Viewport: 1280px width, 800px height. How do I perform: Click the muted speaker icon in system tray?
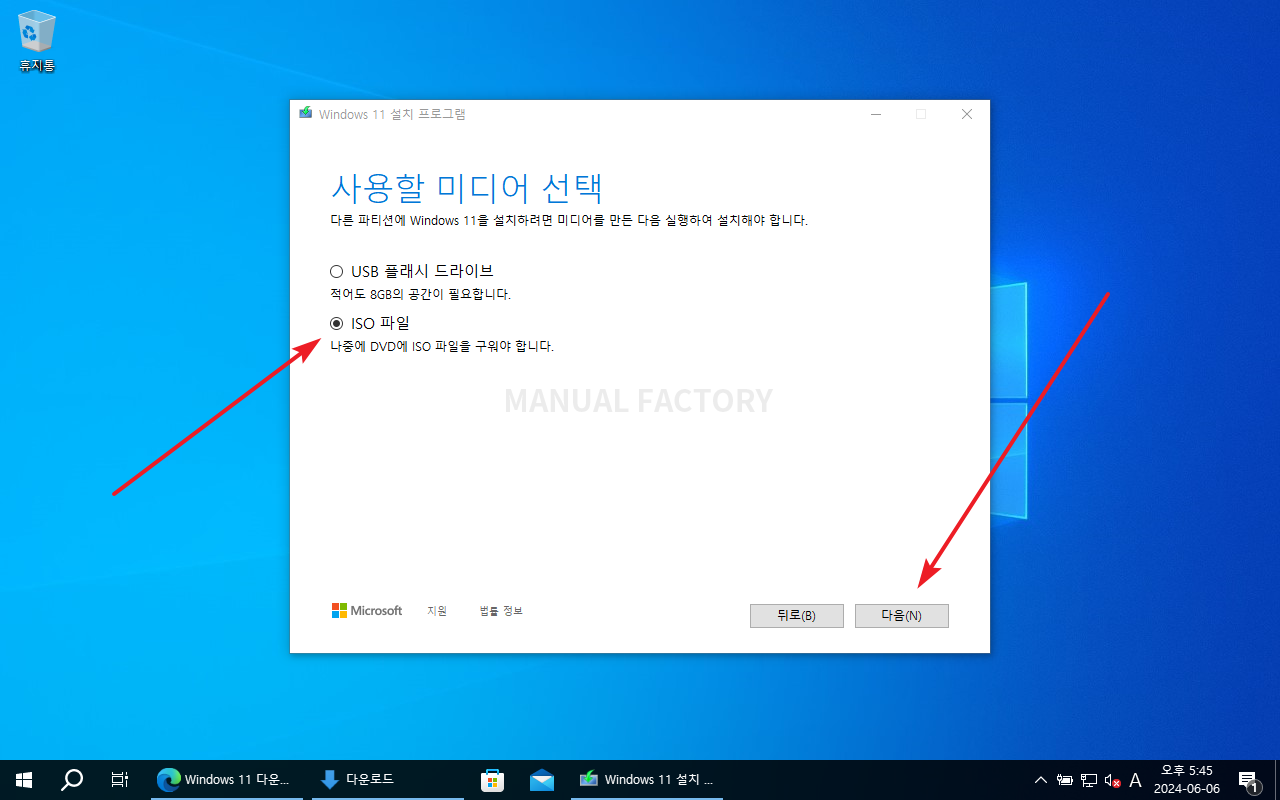1112,779
